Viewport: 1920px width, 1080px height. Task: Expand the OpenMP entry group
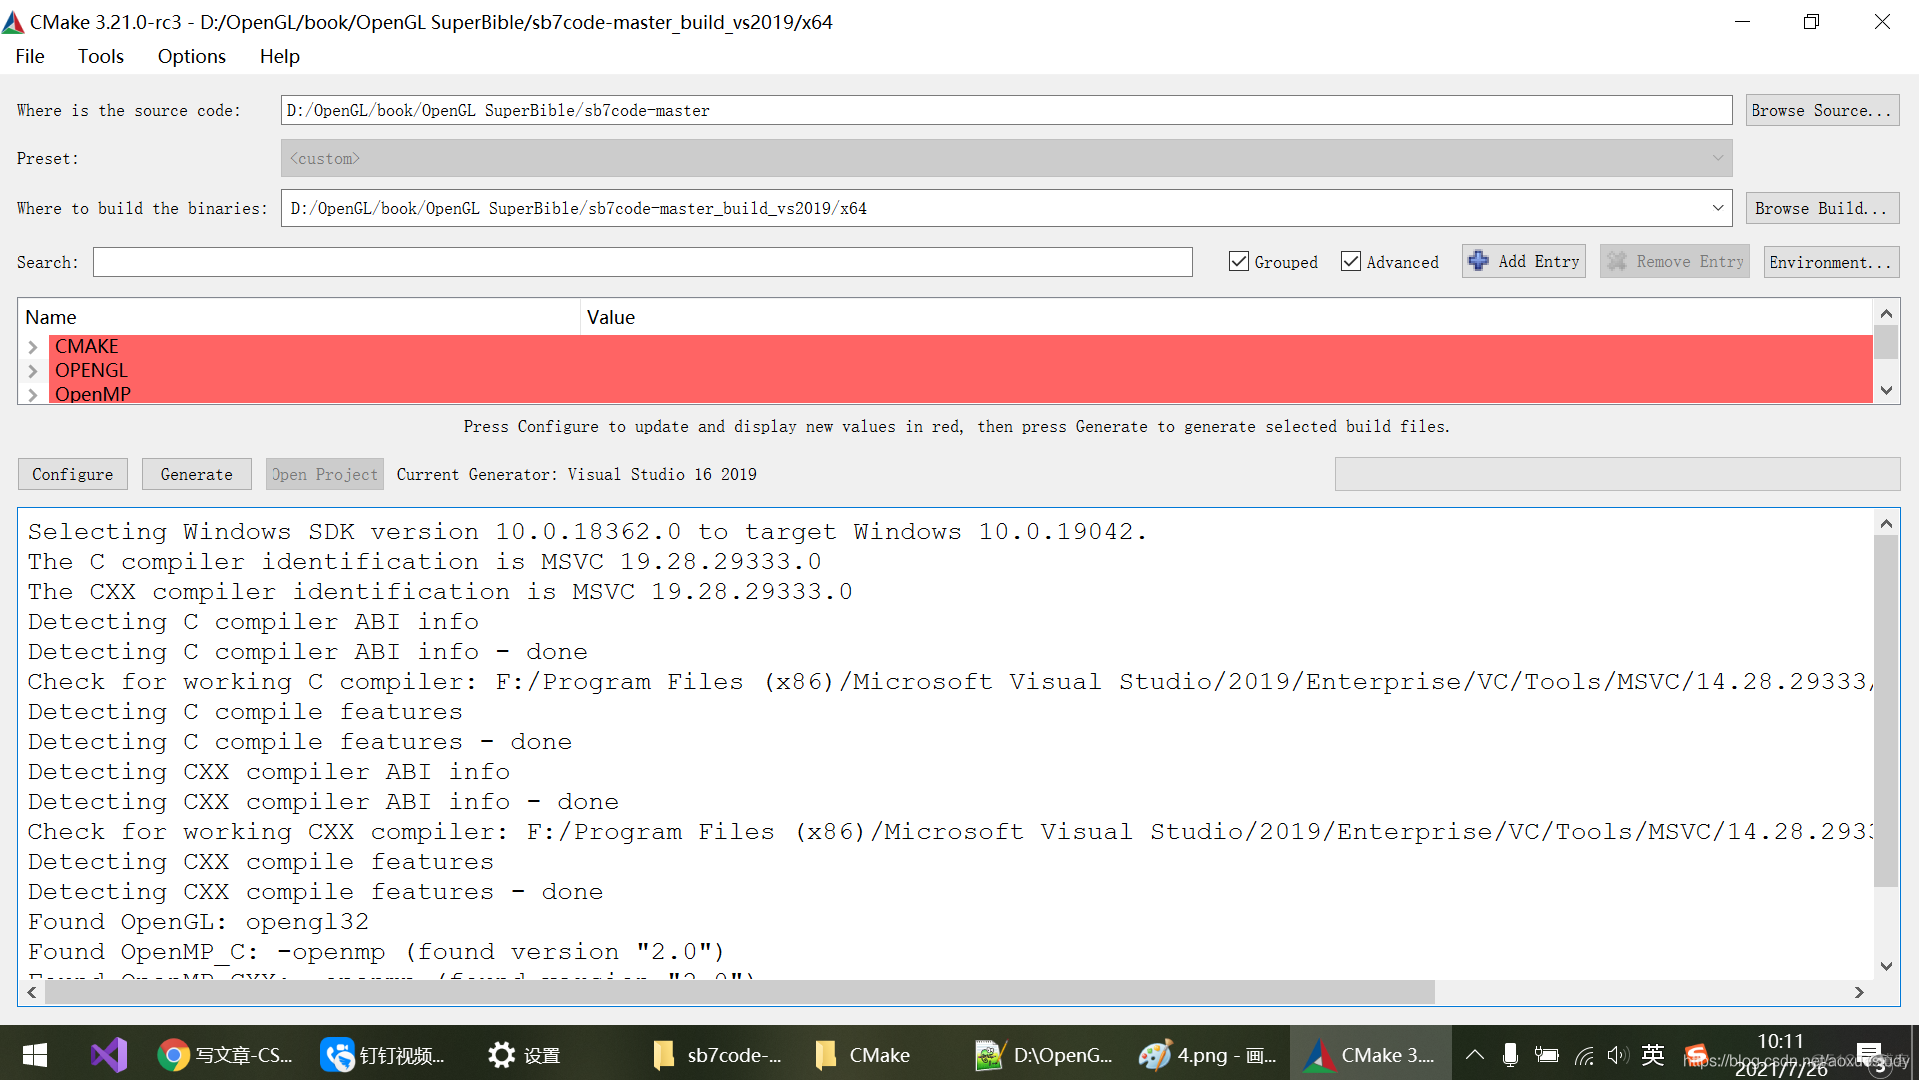(32, 393)
